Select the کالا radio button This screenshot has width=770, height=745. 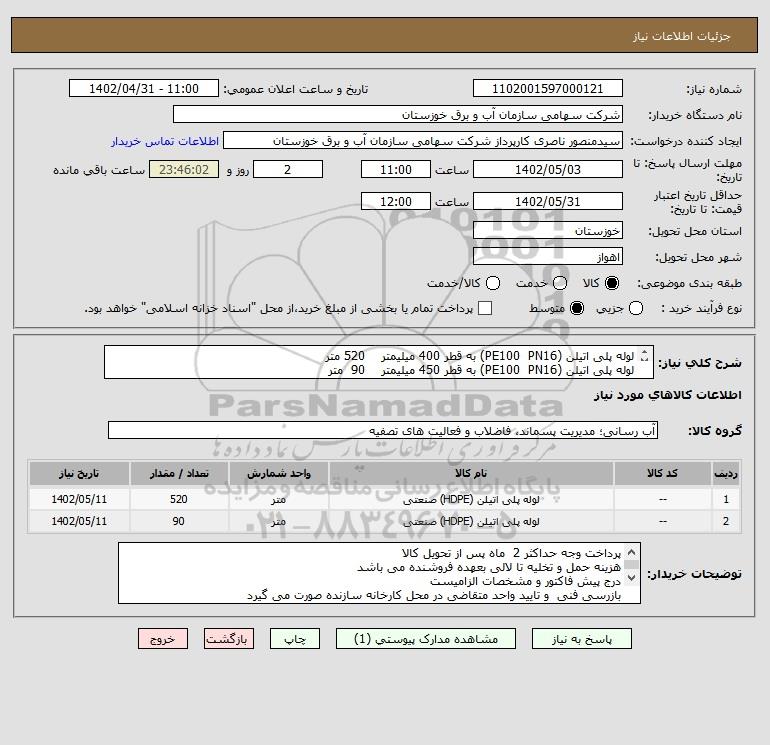coord(612,283)
